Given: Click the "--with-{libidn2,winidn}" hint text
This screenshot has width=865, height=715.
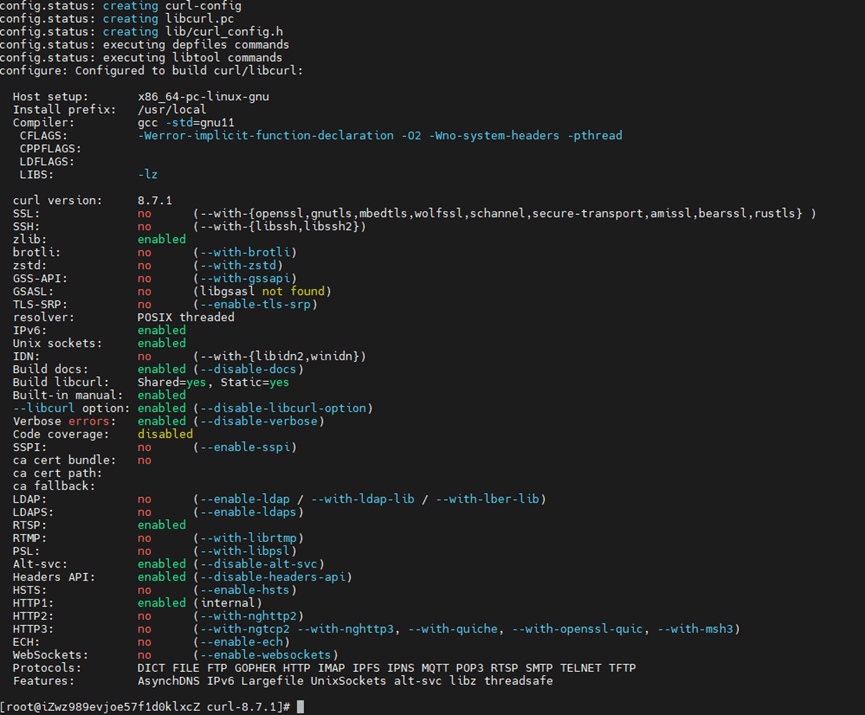Looking at the screenshot, I should pyautogui.click(x=279, y=356).
